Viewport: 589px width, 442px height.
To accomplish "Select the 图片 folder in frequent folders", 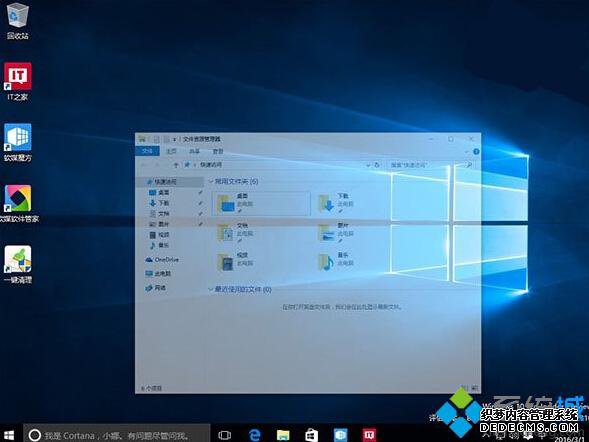I will [x=335, y=233].
